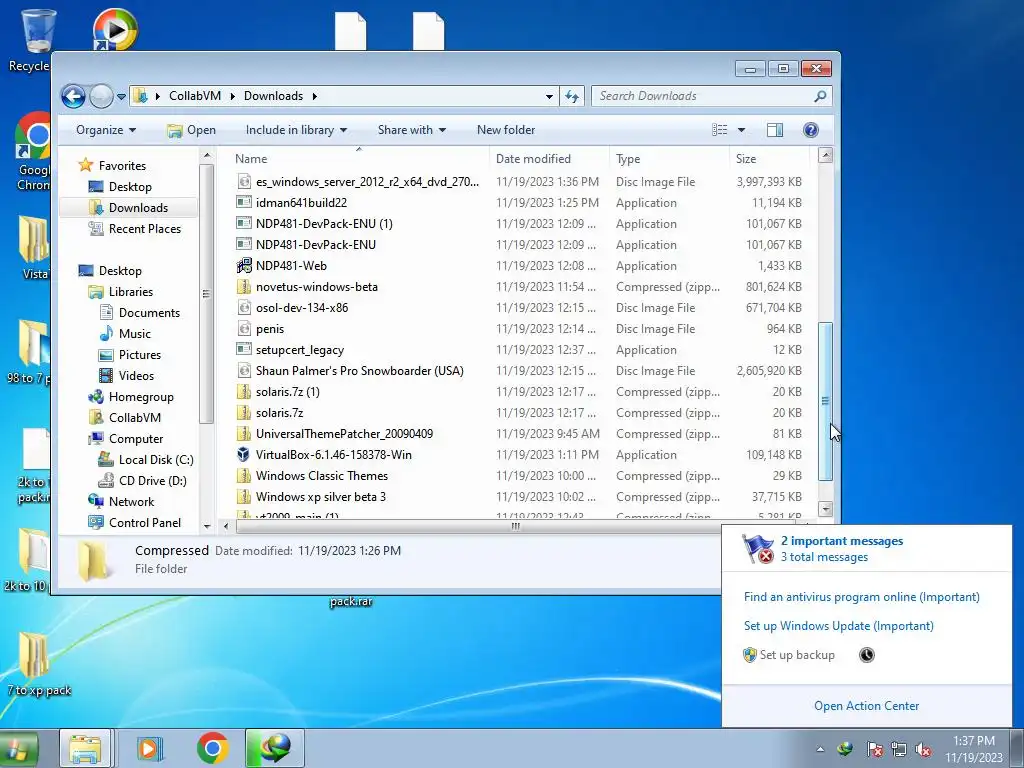Open Google Chrome from taskbar
1024x768 pixels.
212,748
